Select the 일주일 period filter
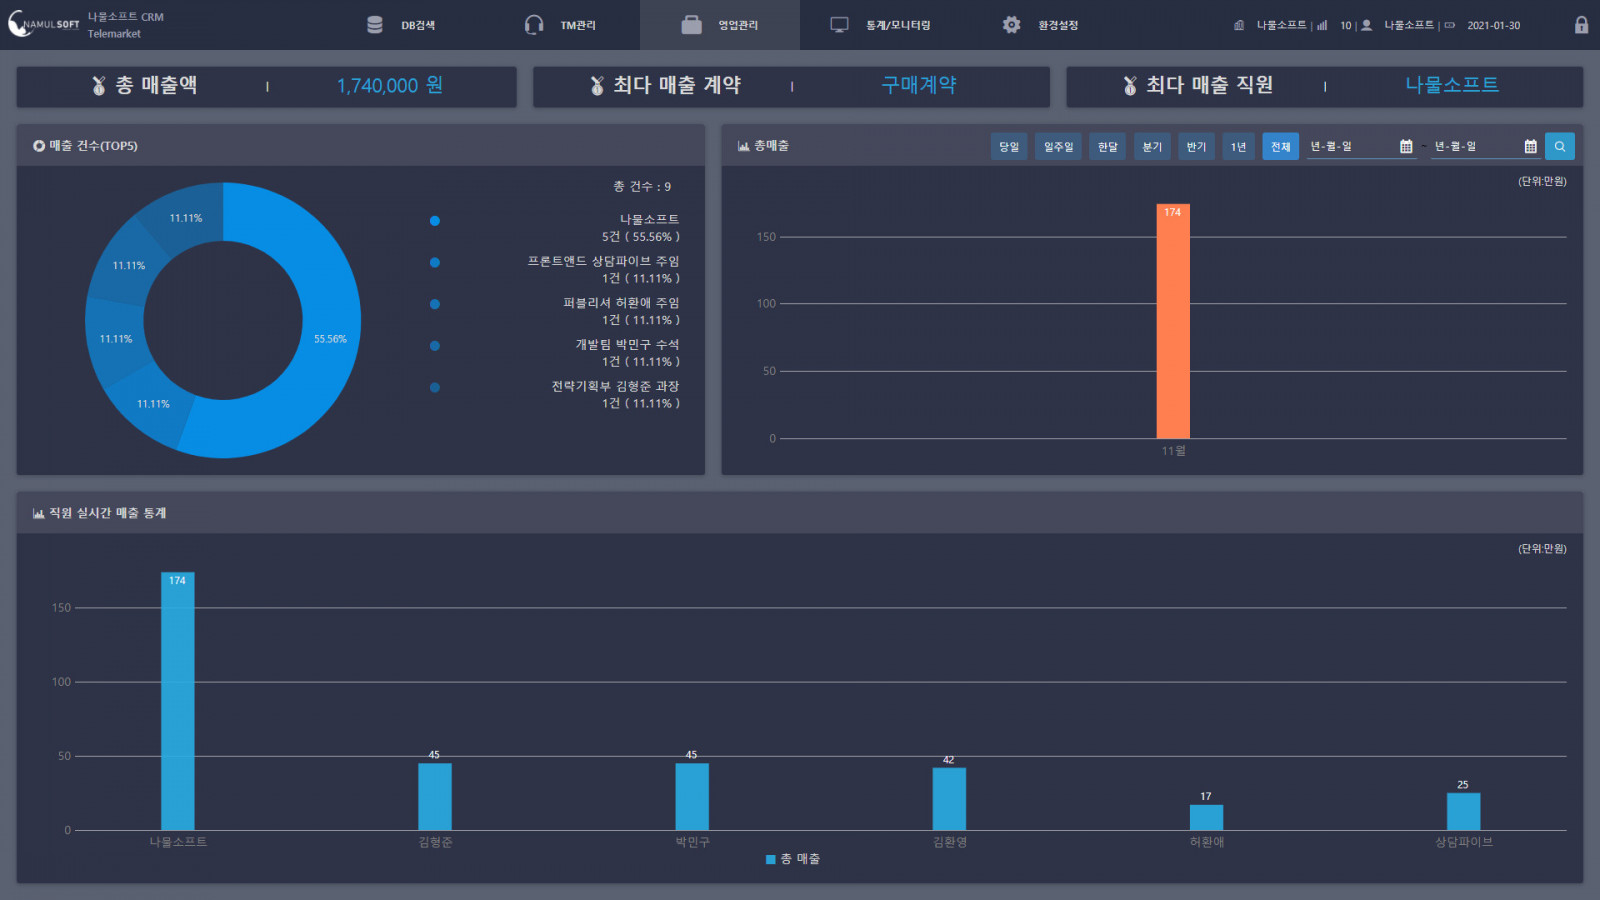The image size is (1600, 900). pos(1058,147)
